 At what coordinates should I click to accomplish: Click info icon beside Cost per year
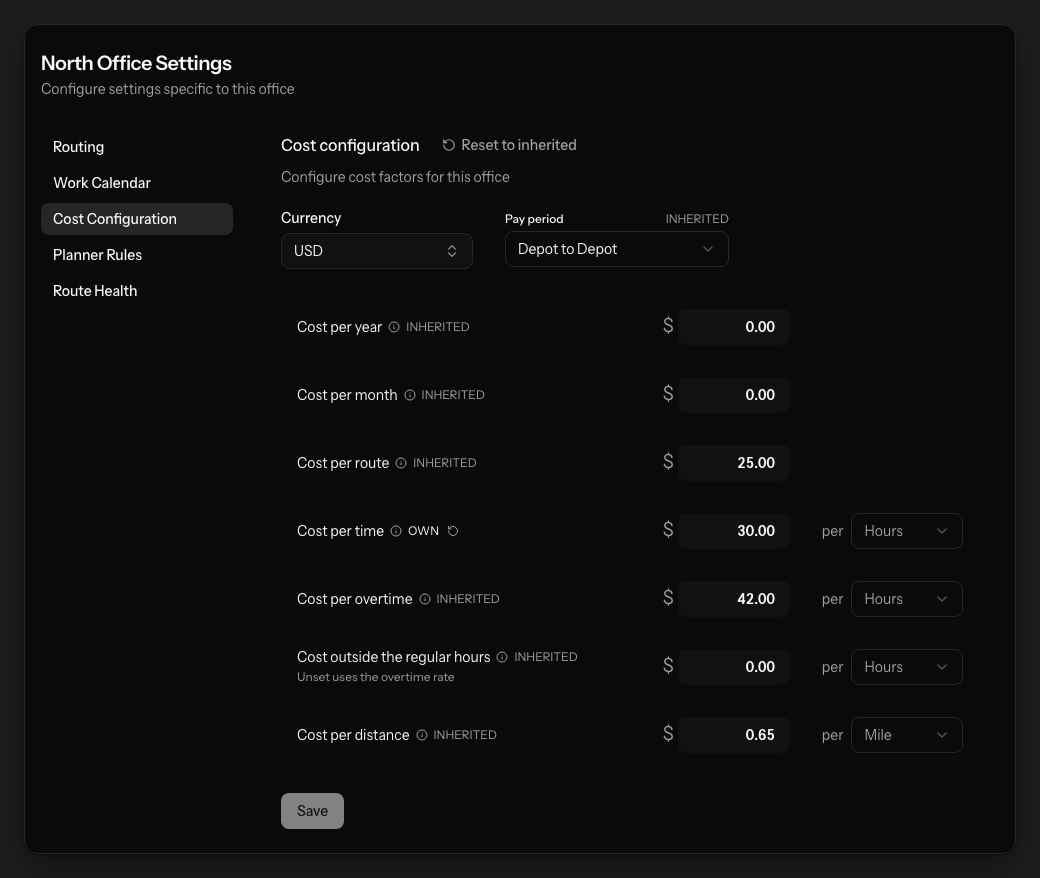[x=394, y=327]
